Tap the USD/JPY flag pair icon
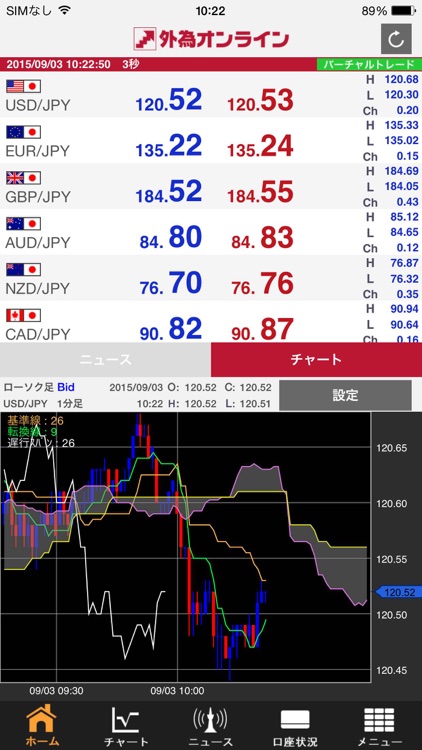 tap(23, 87)
